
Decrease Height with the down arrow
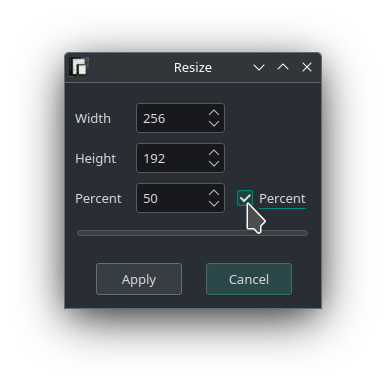coord(214,163)
